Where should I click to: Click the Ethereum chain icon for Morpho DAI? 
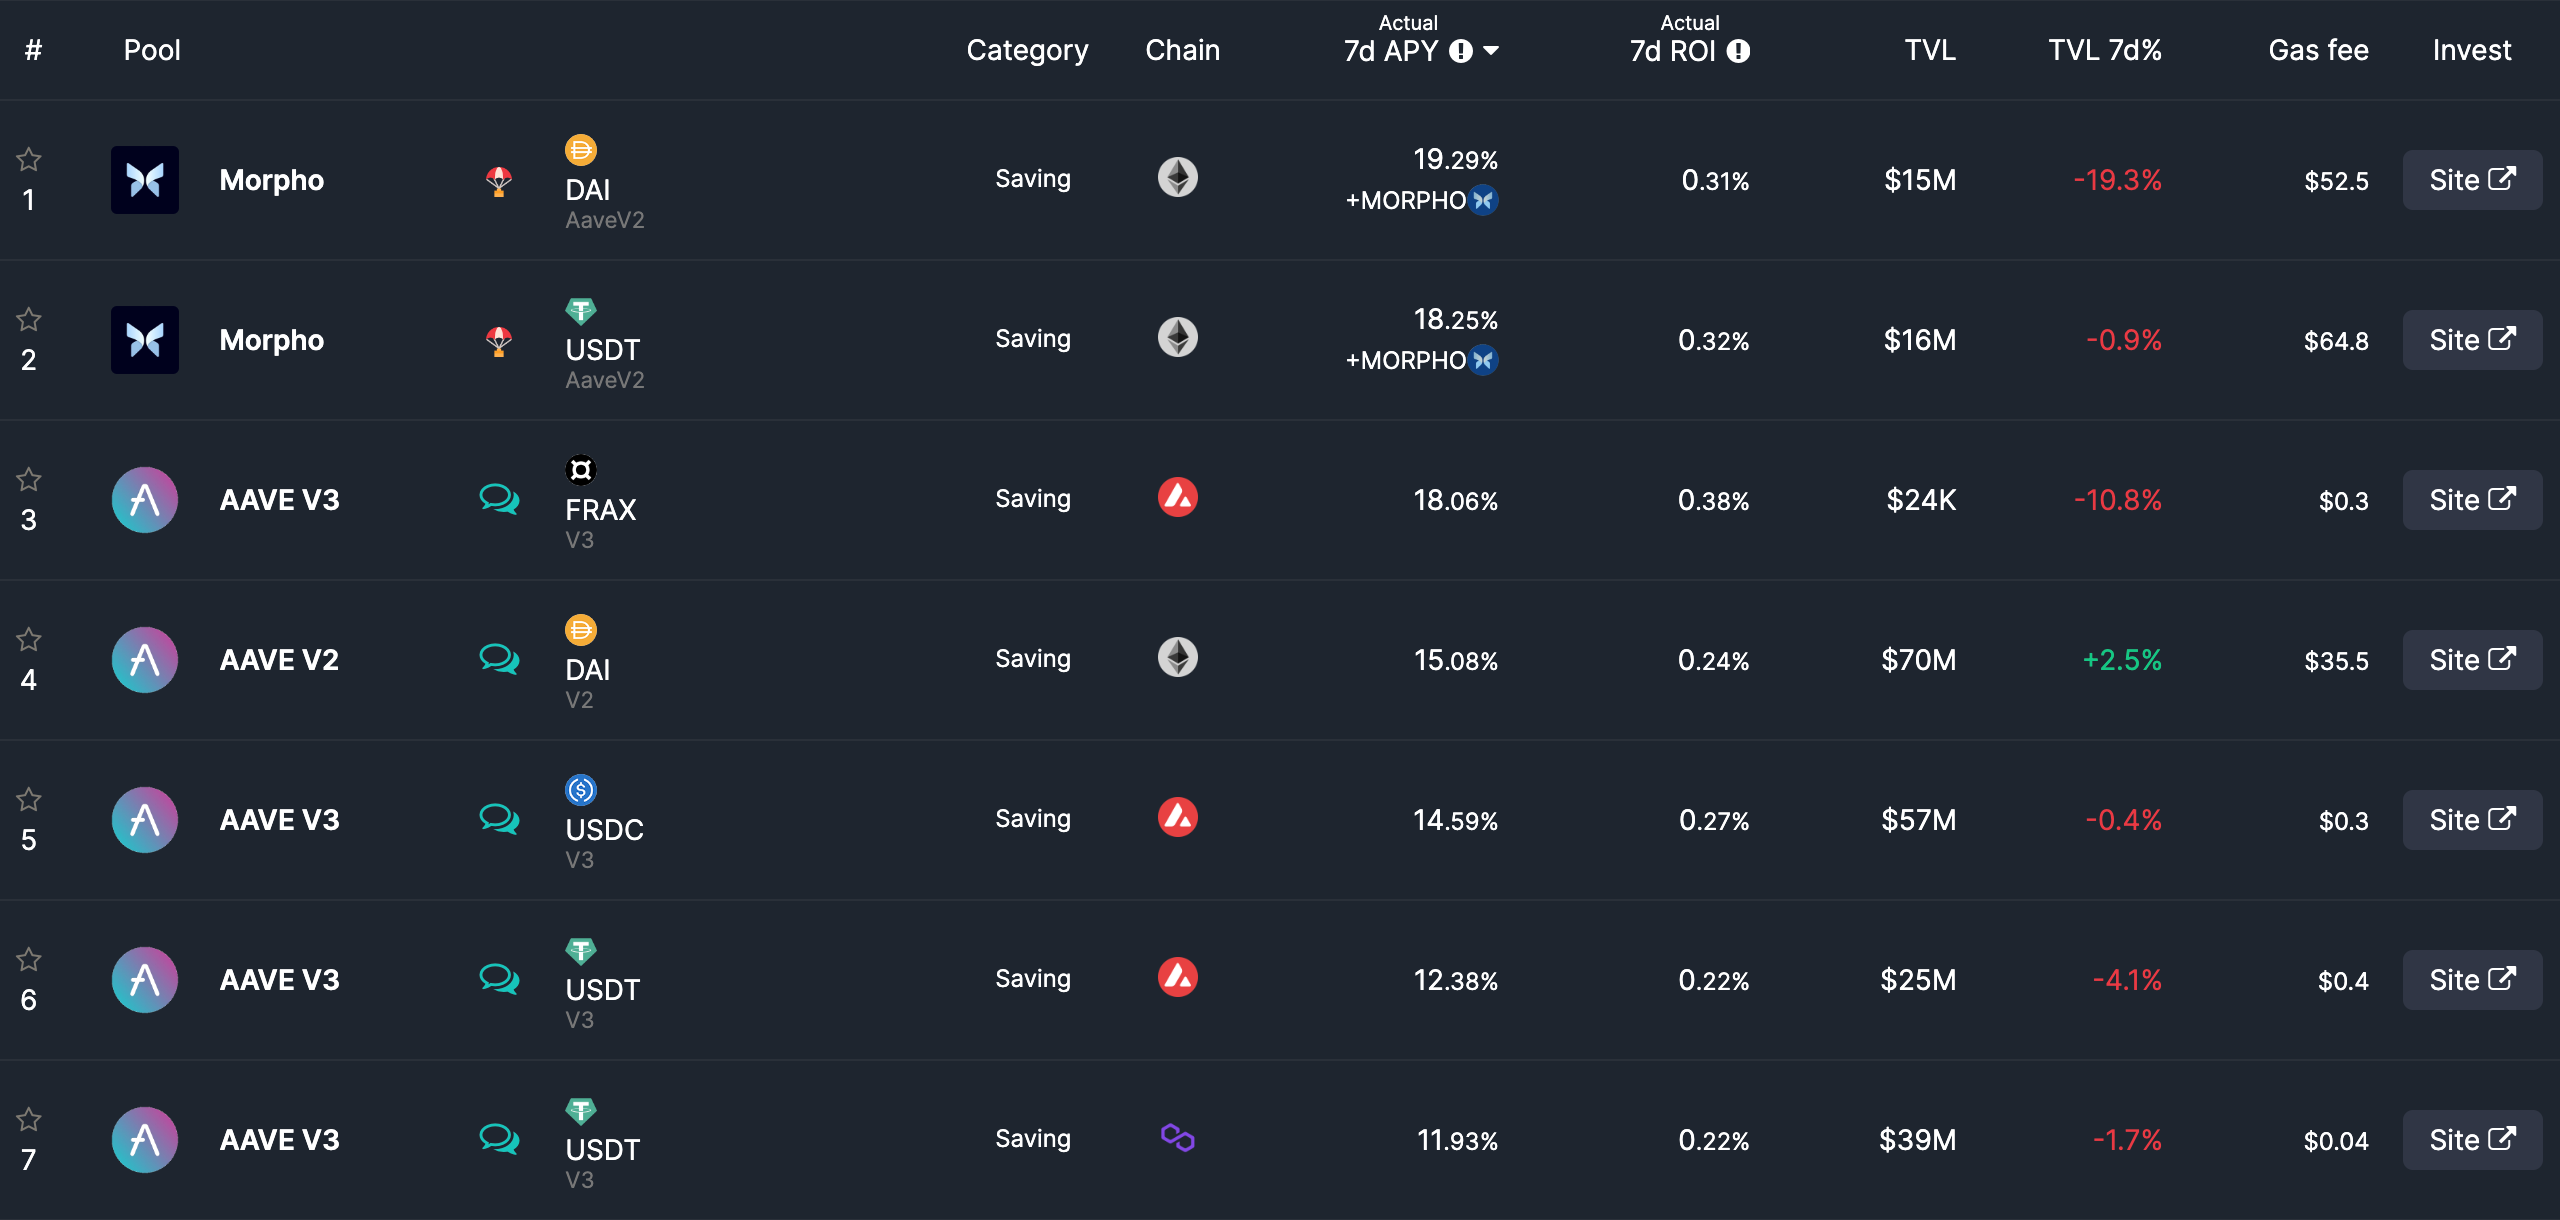[x=1178, y=177]
